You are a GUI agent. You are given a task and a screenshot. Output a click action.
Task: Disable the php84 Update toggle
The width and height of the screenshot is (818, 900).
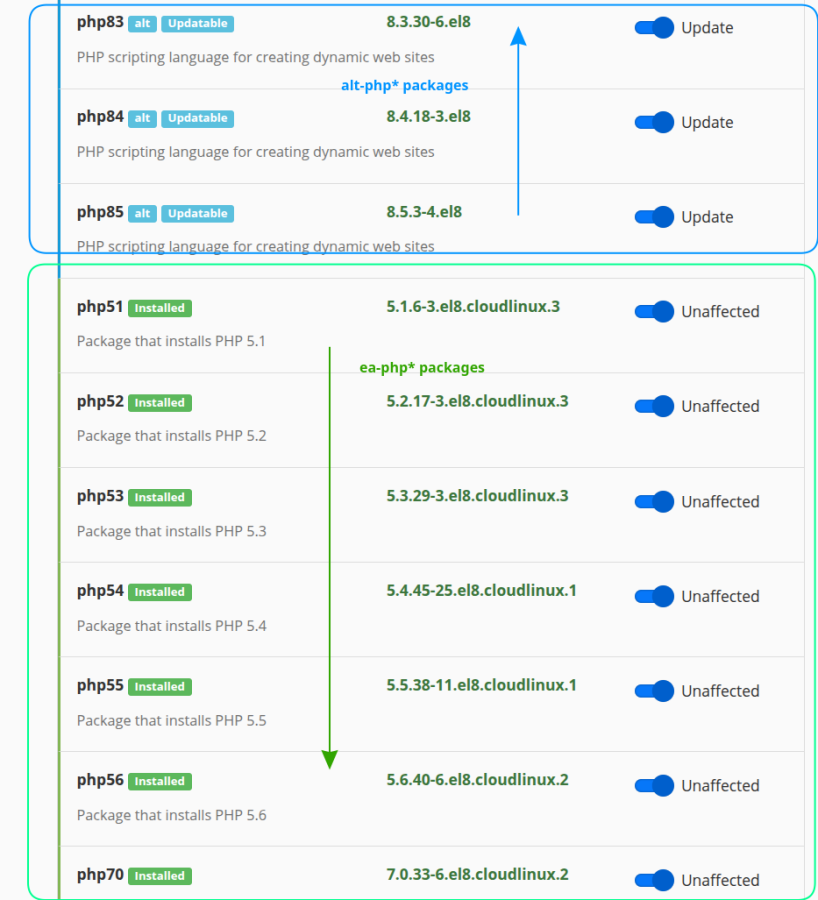(654, 122)
